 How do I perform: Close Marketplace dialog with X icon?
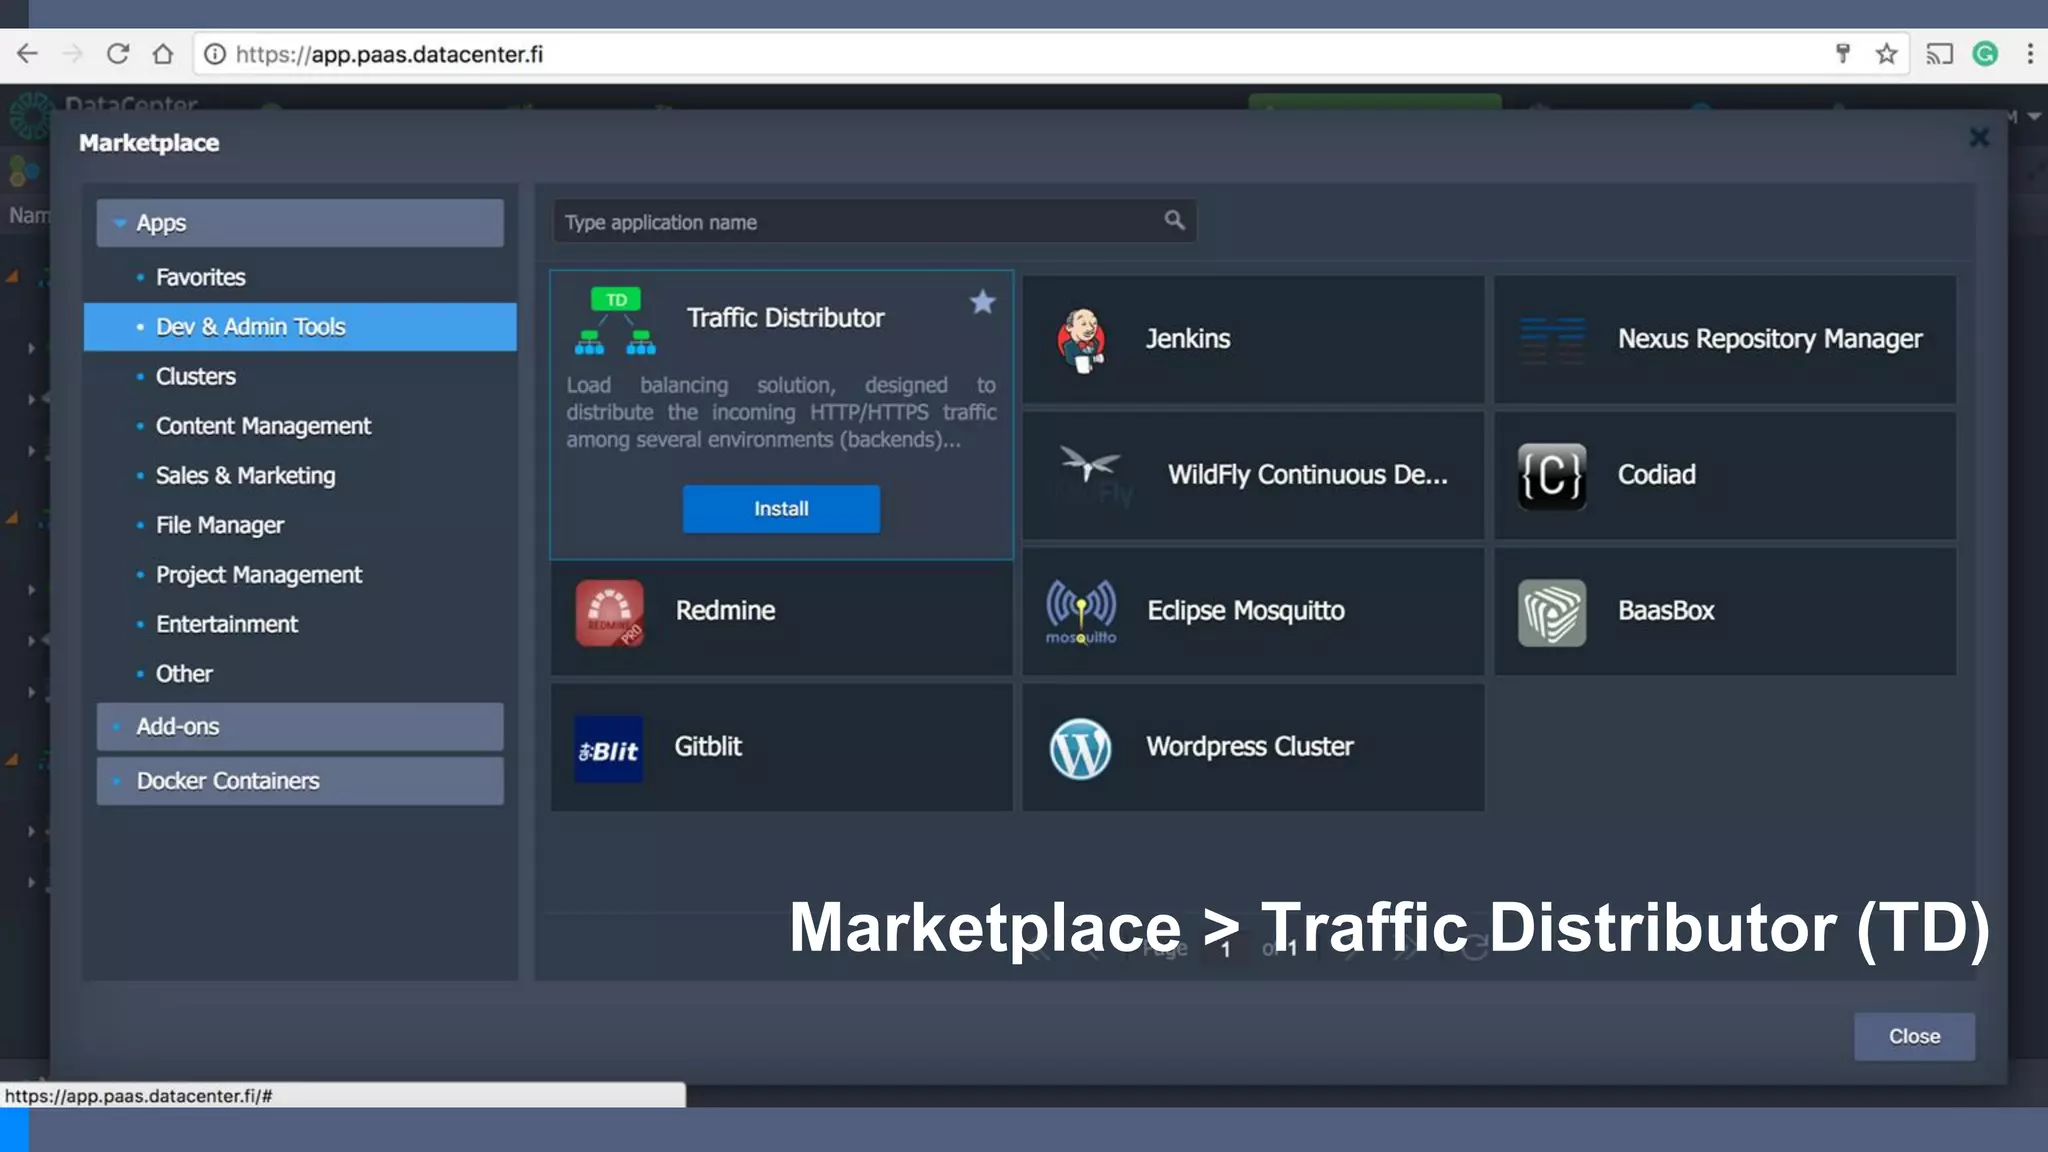1978,138
